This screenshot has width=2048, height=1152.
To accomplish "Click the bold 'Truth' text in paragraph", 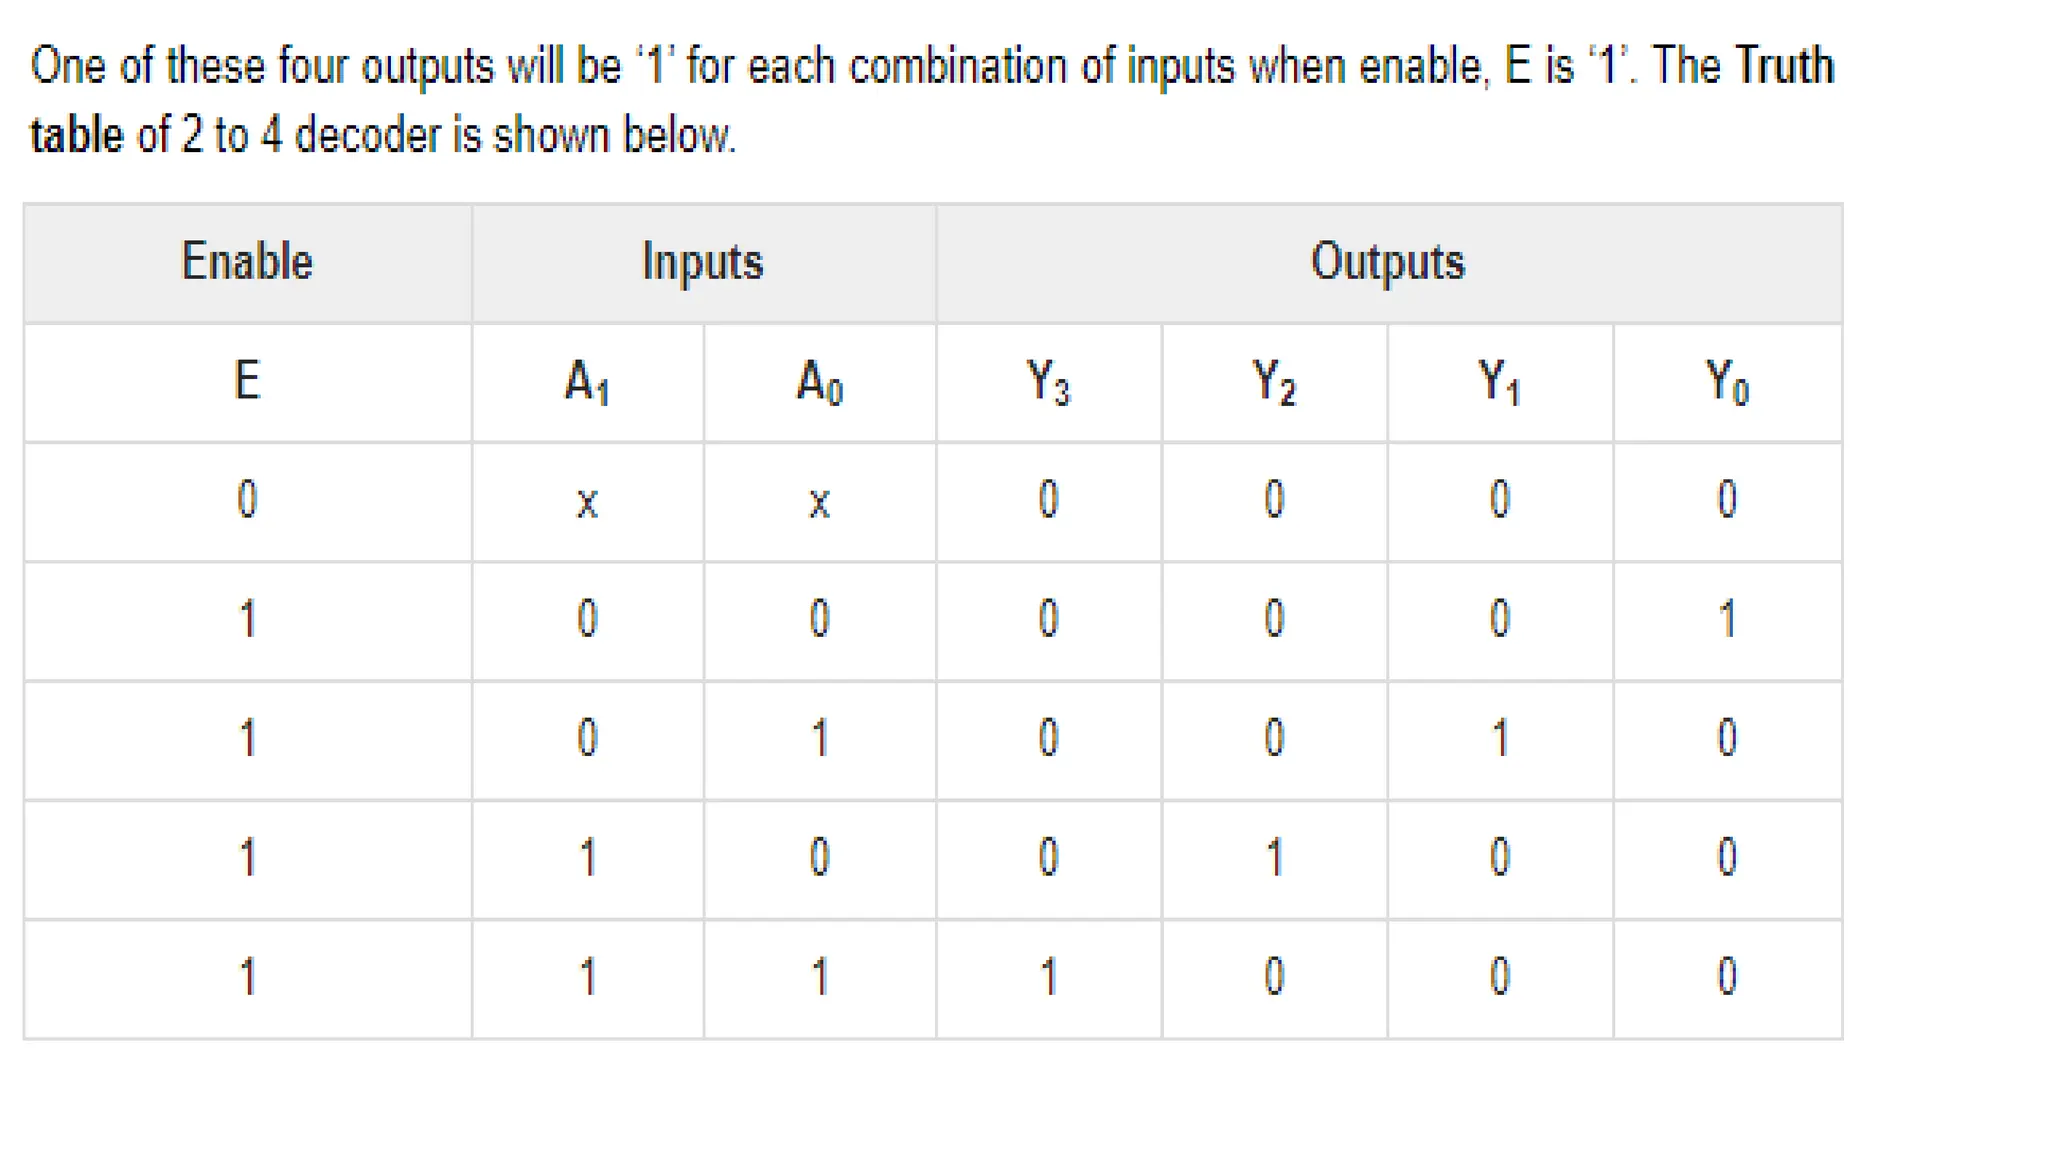I will 1784,66.
